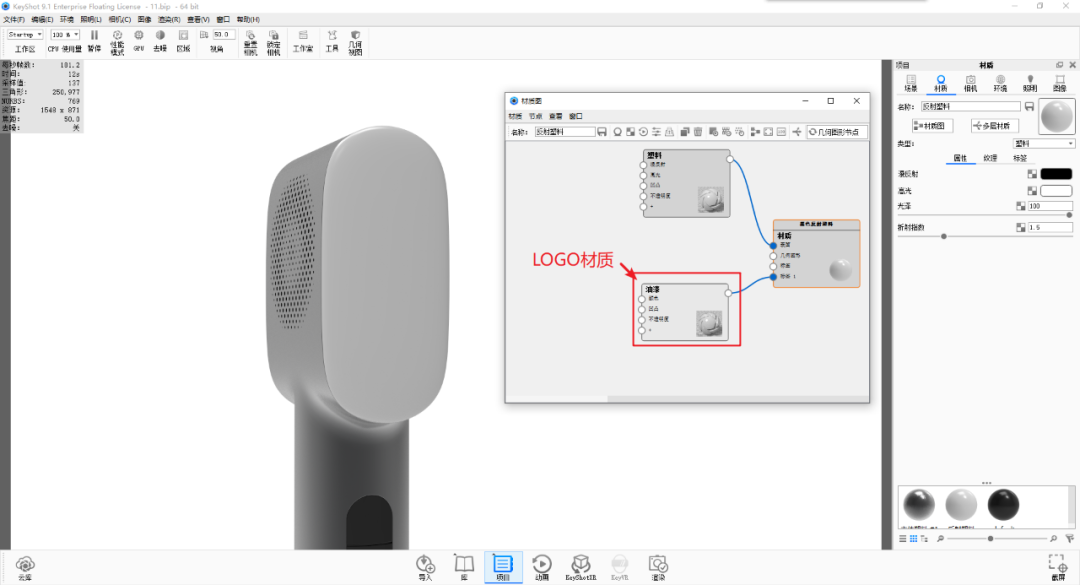Click name field in Material Graph toolbar
1080x585 pixels.
[x=564, y=132]
